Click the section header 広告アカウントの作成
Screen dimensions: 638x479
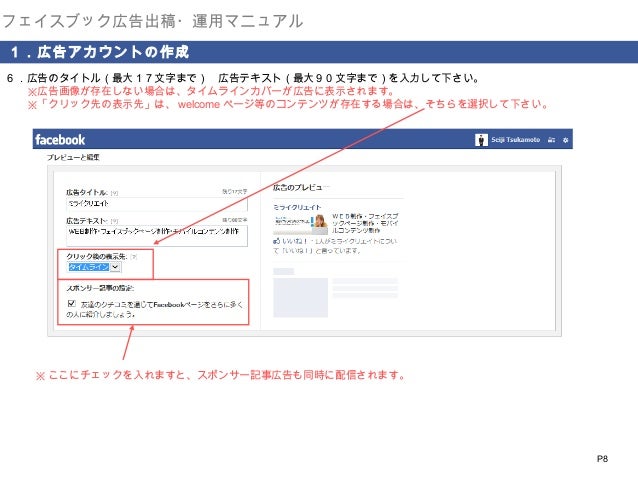coord(113,52)
